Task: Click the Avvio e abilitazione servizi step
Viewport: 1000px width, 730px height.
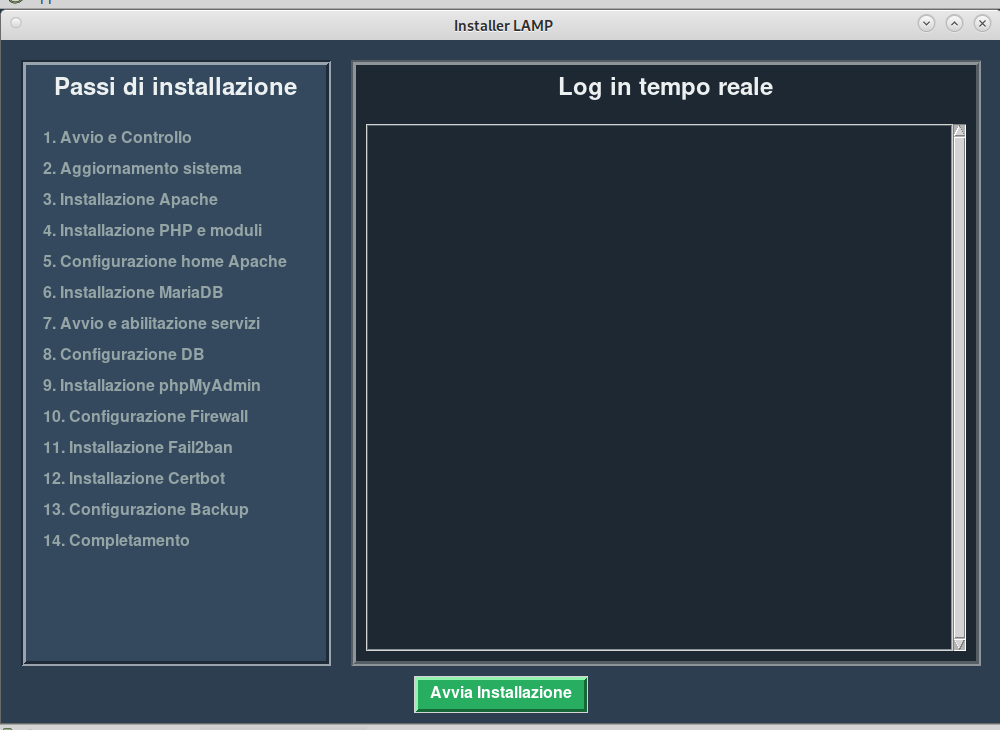Action: 151,324
